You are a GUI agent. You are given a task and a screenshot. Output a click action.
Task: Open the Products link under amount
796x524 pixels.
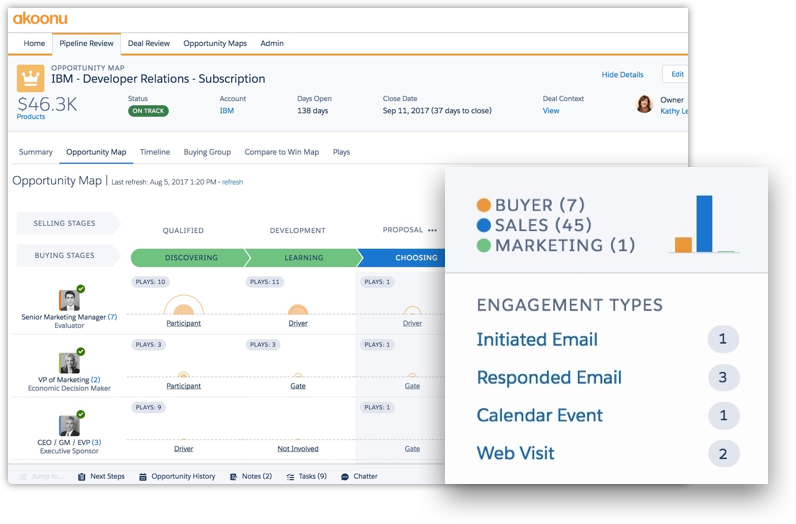[31, 117]
